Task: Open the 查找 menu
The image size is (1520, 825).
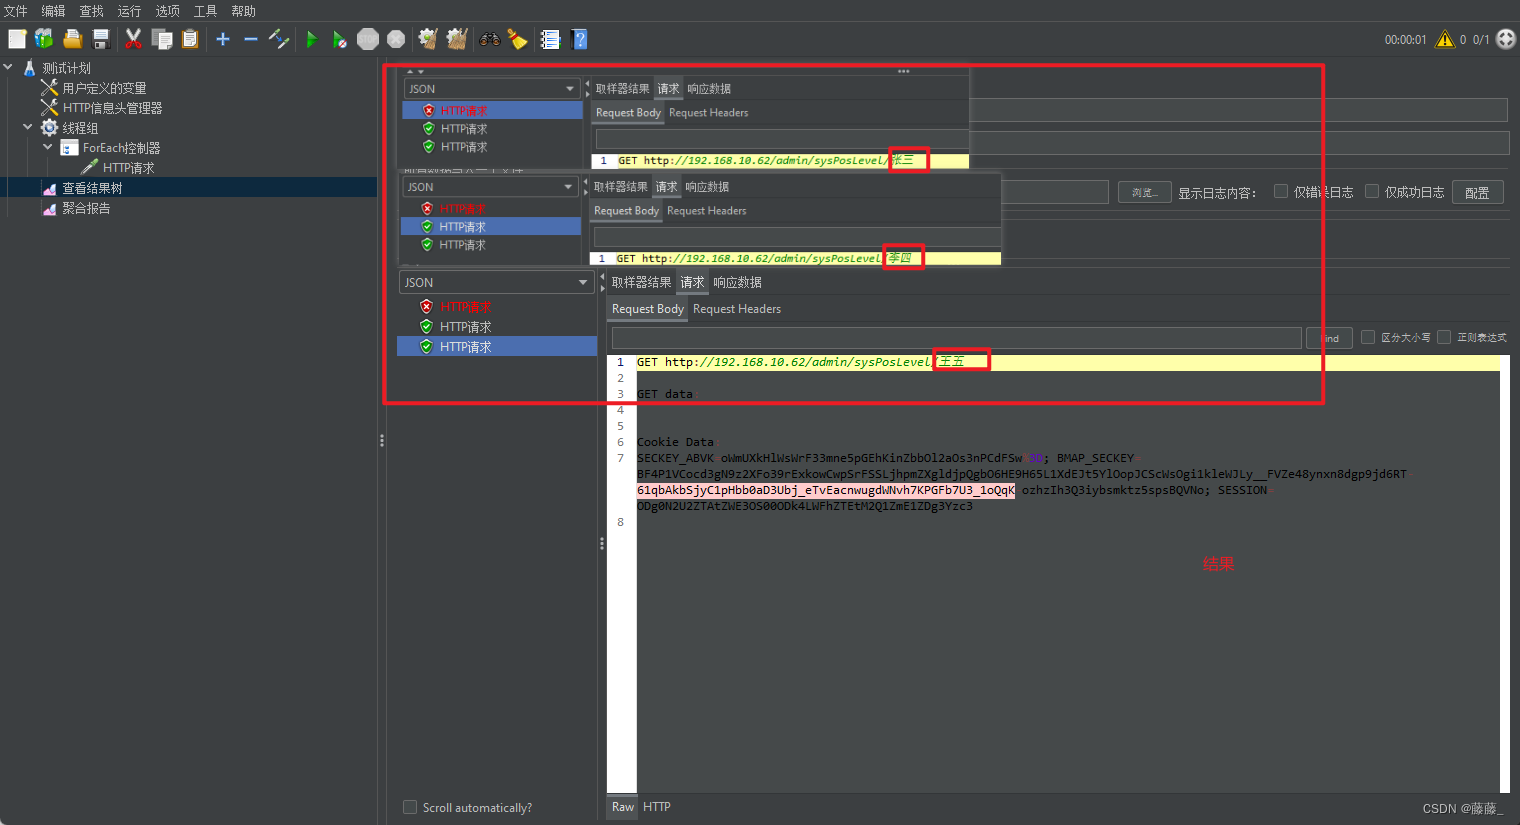Action: (x=91, y=11)
